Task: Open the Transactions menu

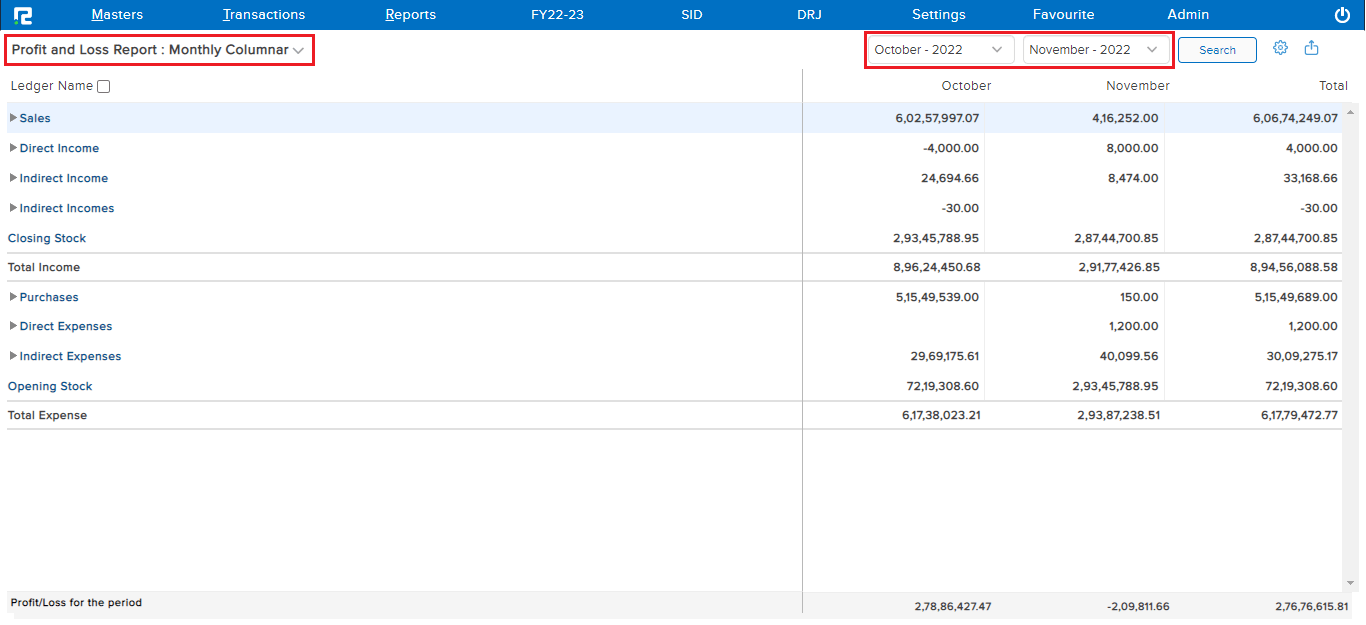Action: 264,15
